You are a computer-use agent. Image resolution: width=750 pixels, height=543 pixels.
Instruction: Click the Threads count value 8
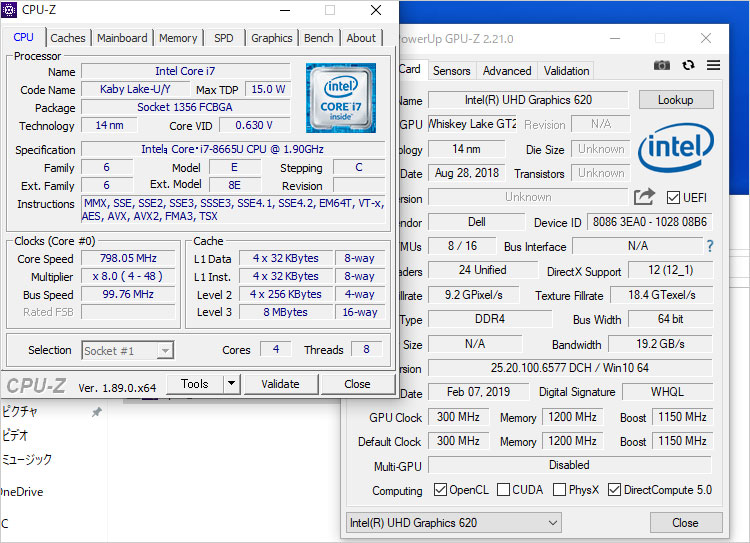point(366,349)
